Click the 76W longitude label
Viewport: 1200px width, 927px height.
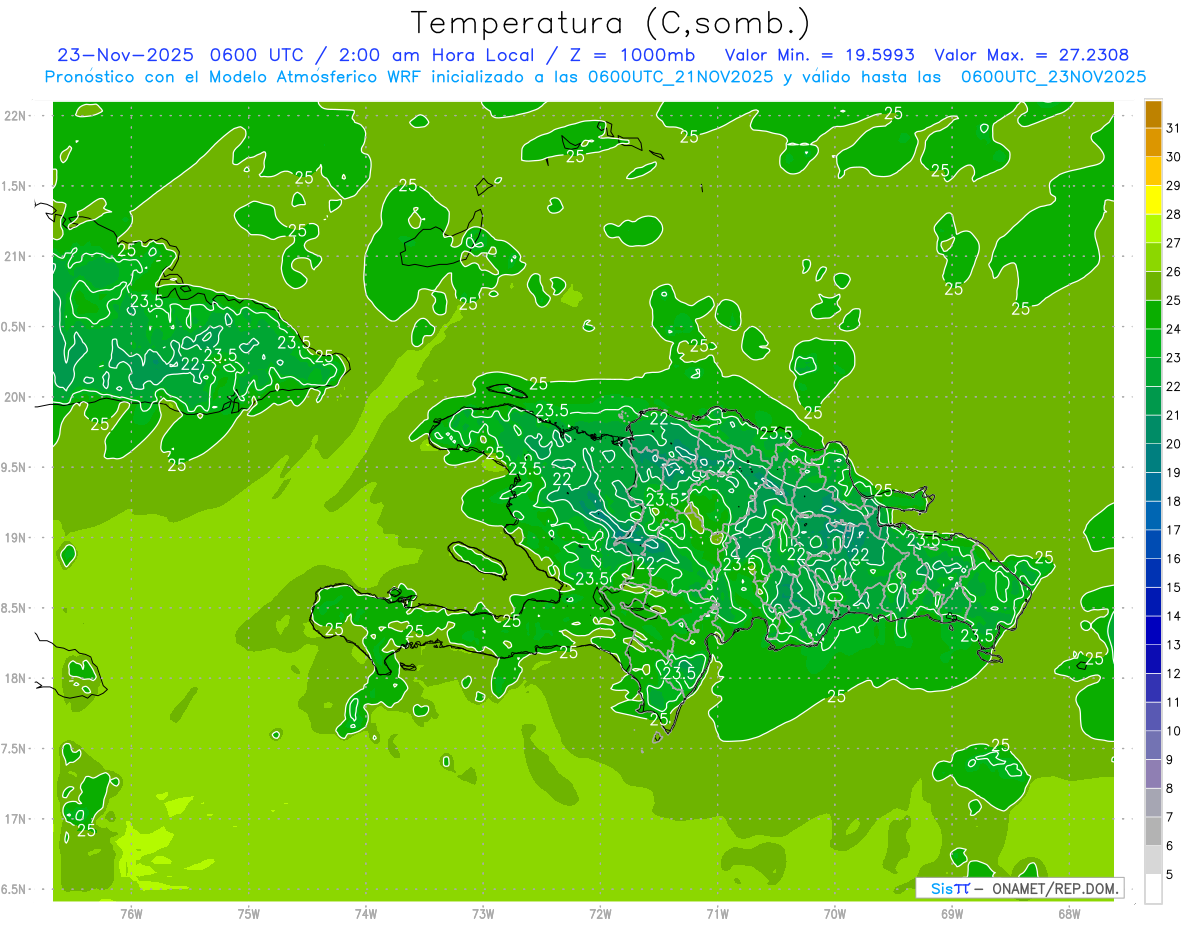click(131, 914)
